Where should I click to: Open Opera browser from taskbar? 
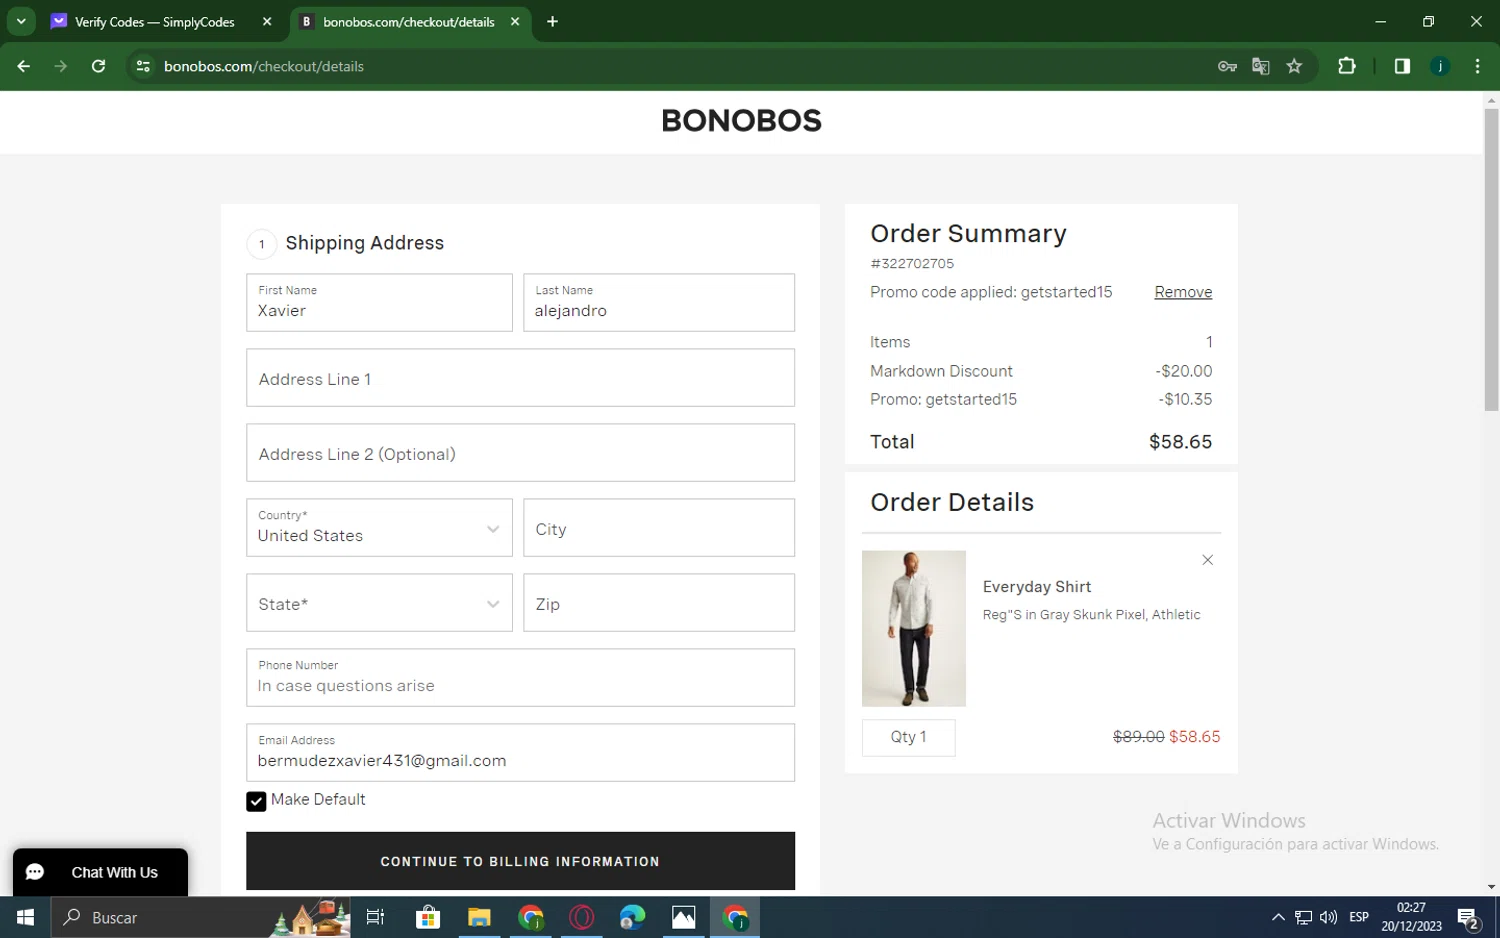point(581,917)
